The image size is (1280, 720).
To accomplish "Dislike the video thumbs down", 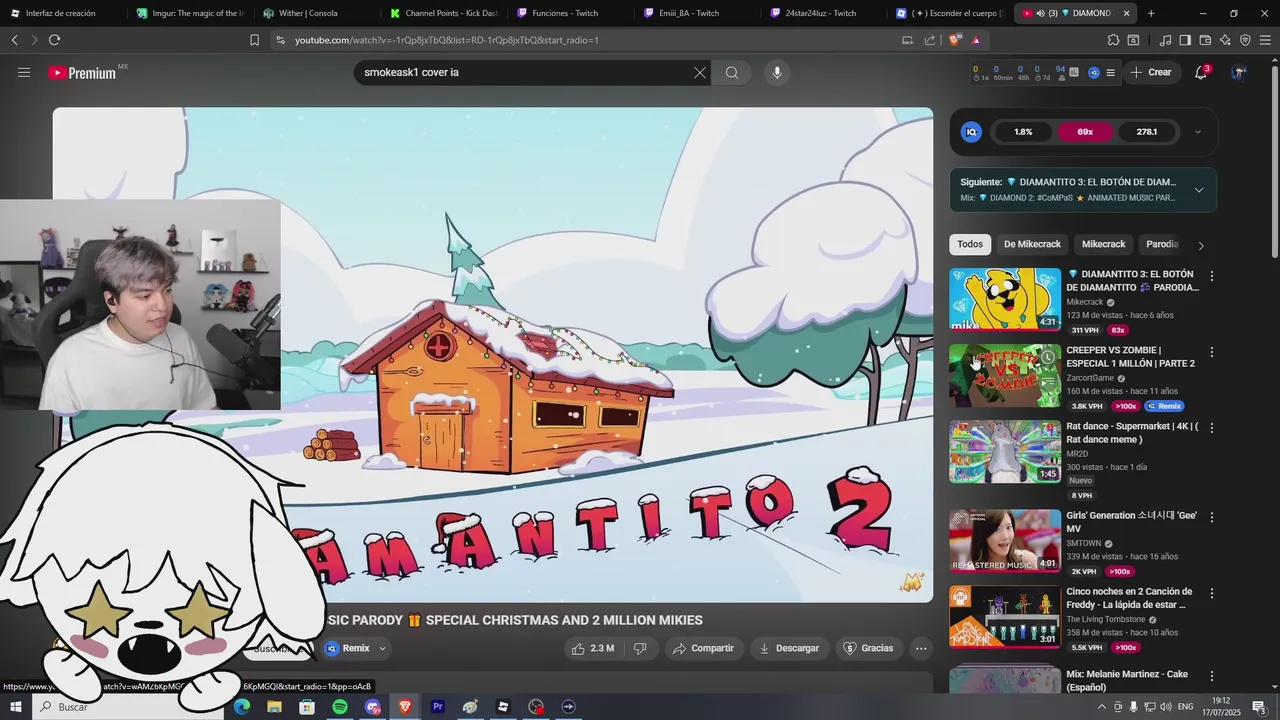I will pyautogui.click(x=640, y=648).
